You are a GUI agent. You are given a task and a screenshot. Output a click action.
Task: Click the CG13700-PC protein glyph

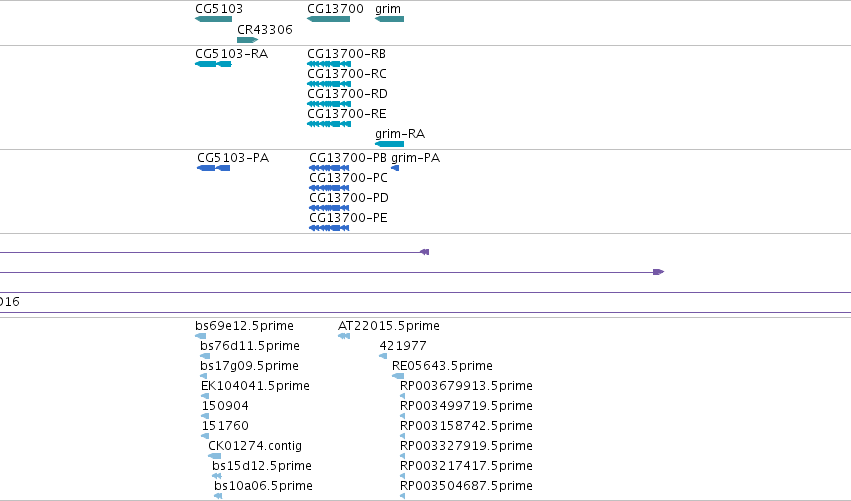click(329, 188)
